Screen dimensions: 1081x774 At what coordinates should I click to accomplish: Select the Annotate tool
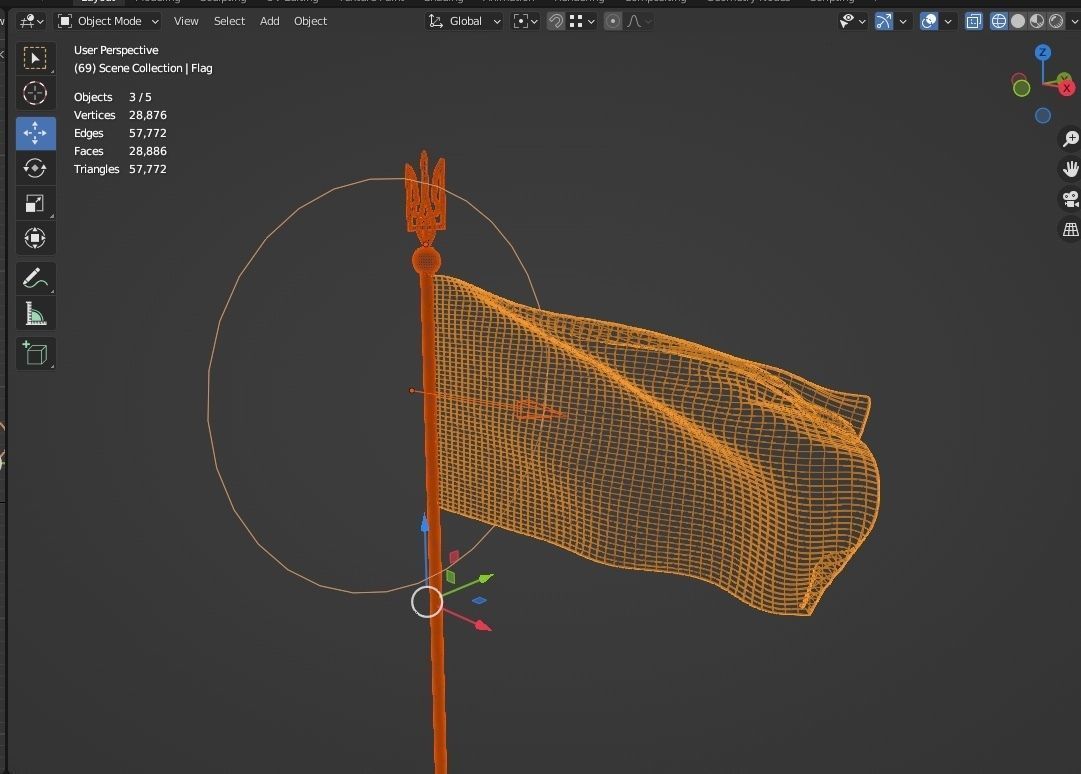35,278
